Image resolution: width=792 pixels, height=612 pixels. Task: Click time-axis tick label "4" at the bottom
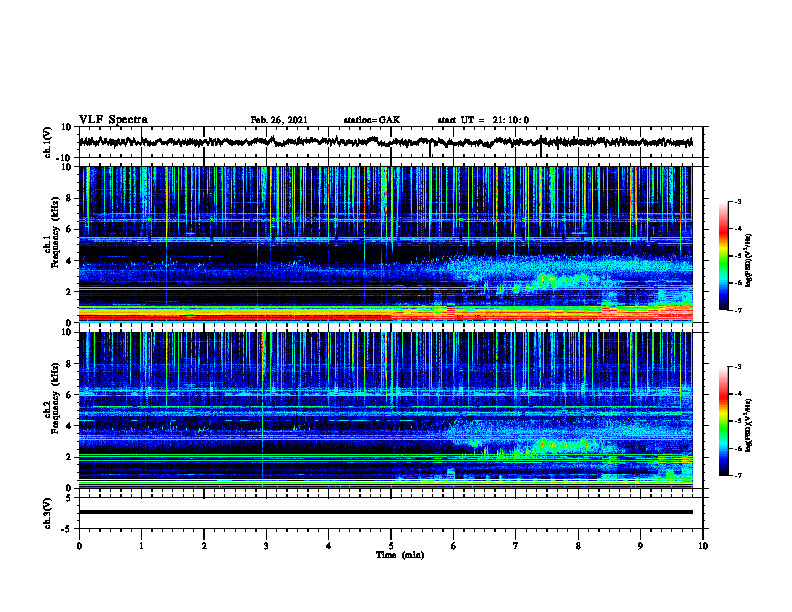[x=329, y=546]
